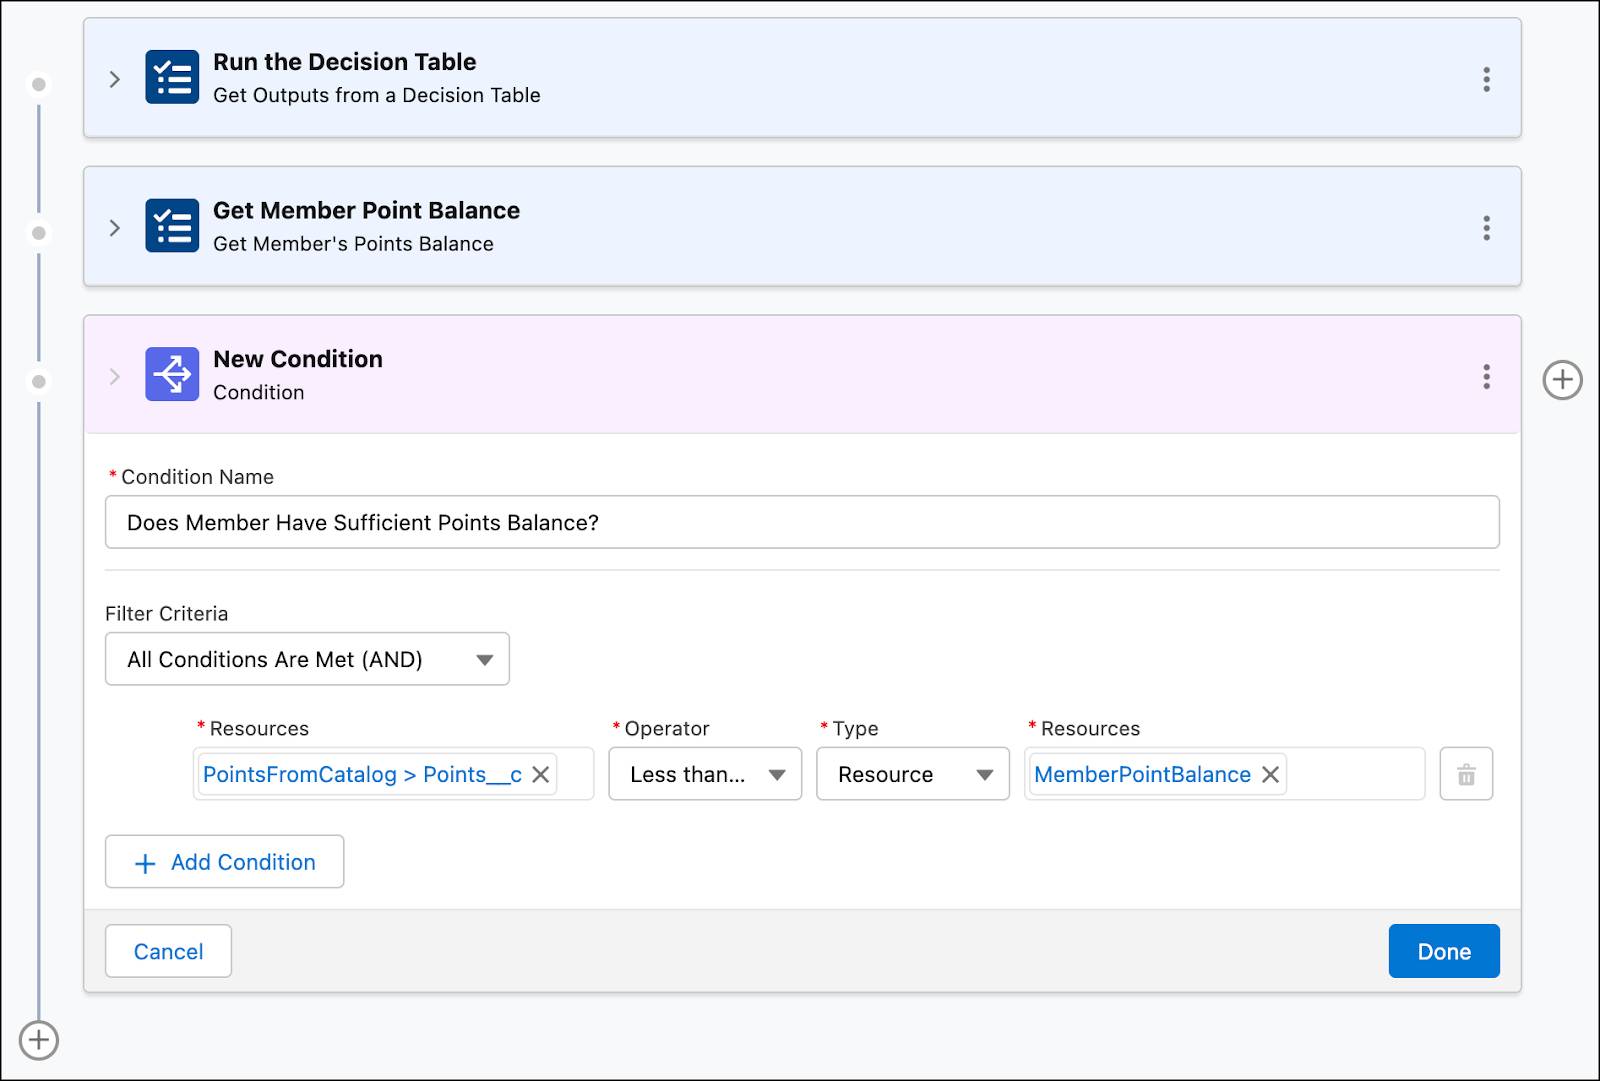Click the PointsFromCatalog > Points__c pill text

(362, 775)
